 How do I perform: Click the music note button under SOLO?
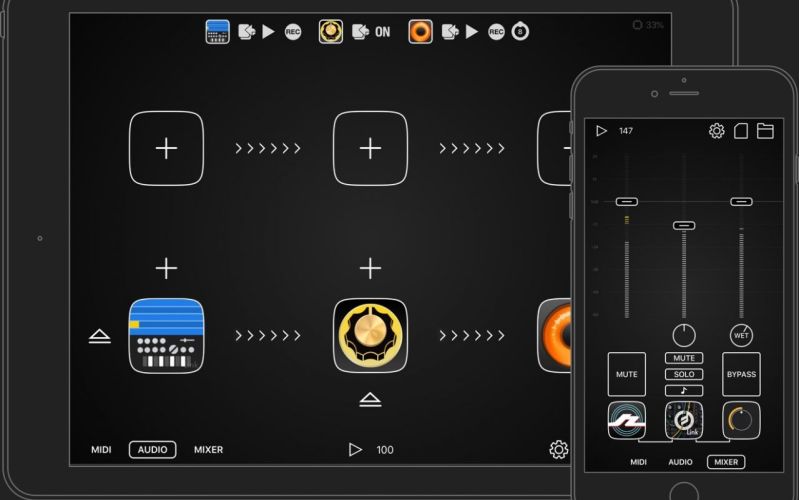684,390
